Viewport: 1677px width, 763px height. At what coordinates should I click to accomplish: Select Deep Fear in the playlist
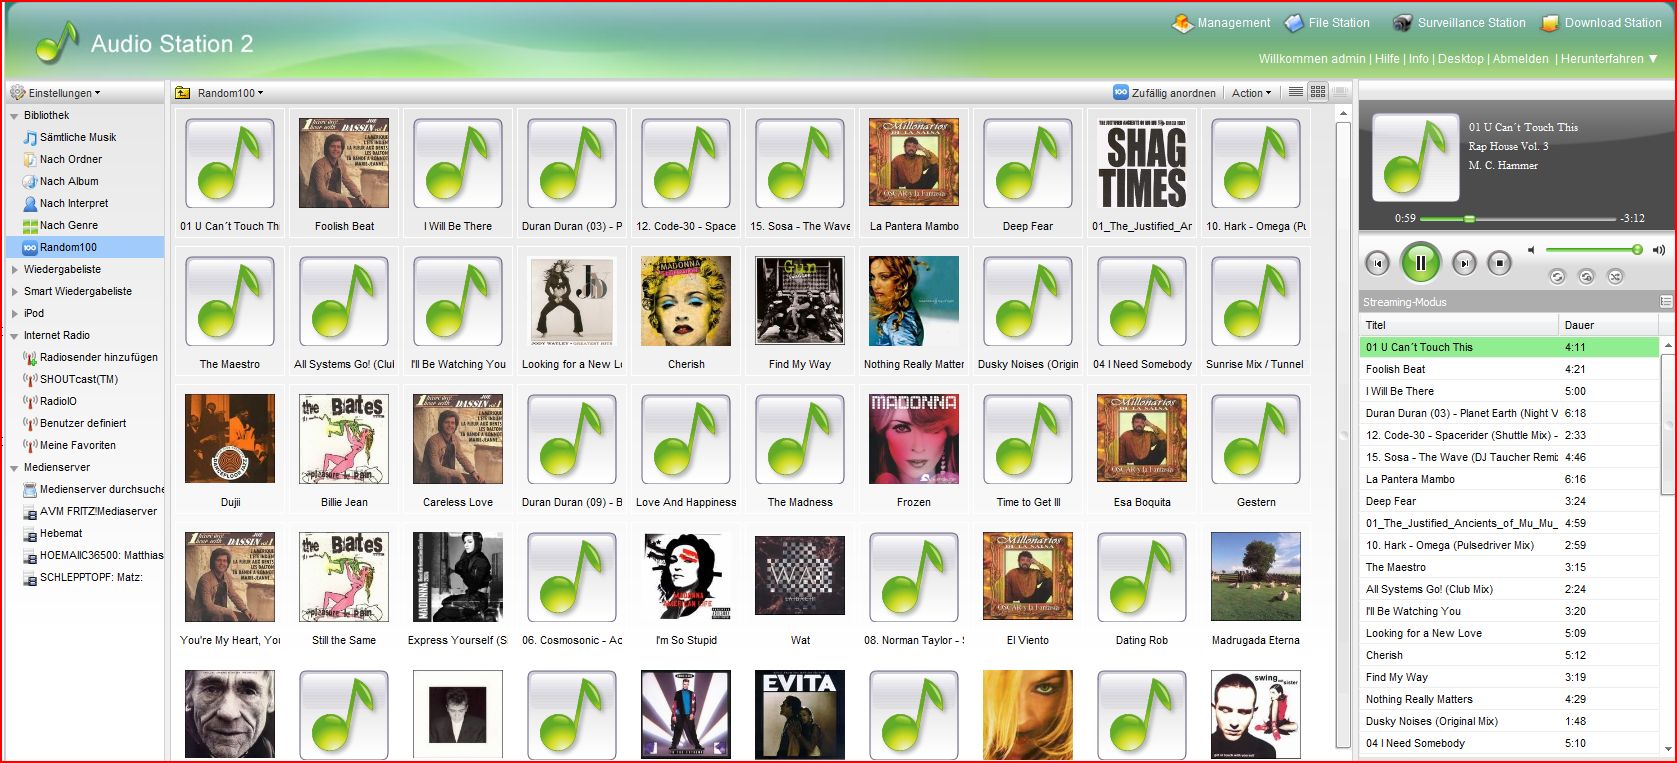pos(1509,501)
